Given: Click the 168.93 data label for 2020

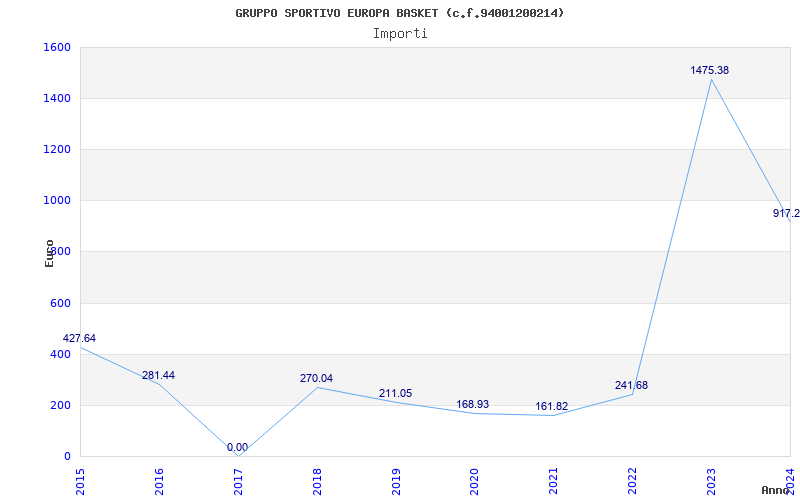Looking at the screenshot, I should point(472,405).
